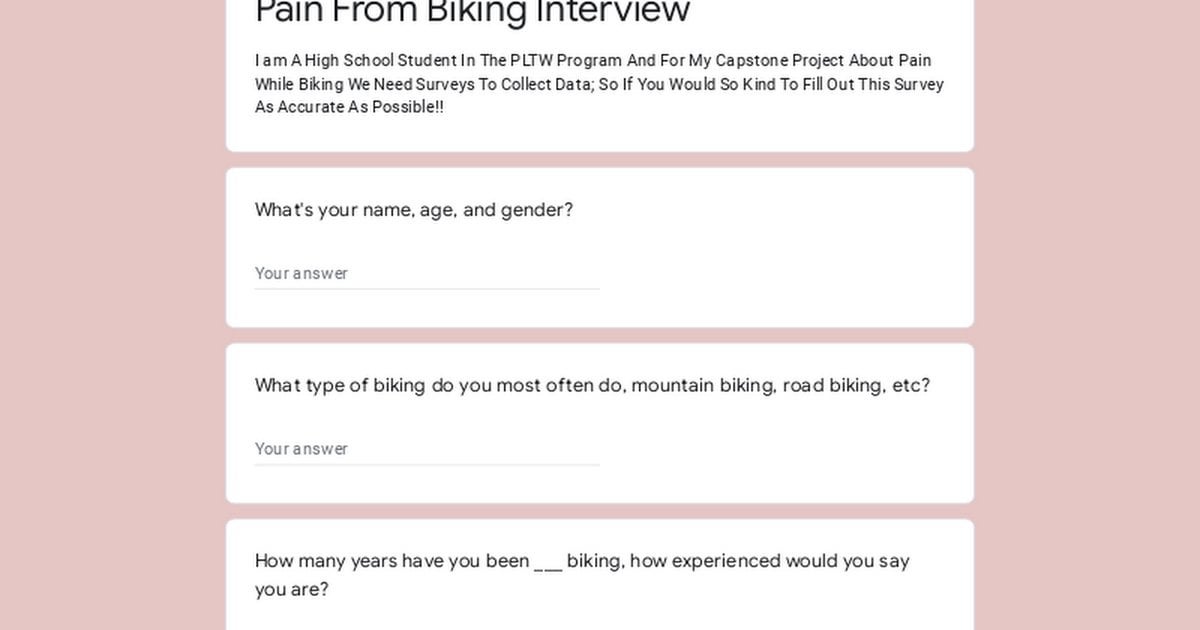The image size is (1200, 630).
Task: Click the blank "___" in the years question
Action: [x=548, y=561]
